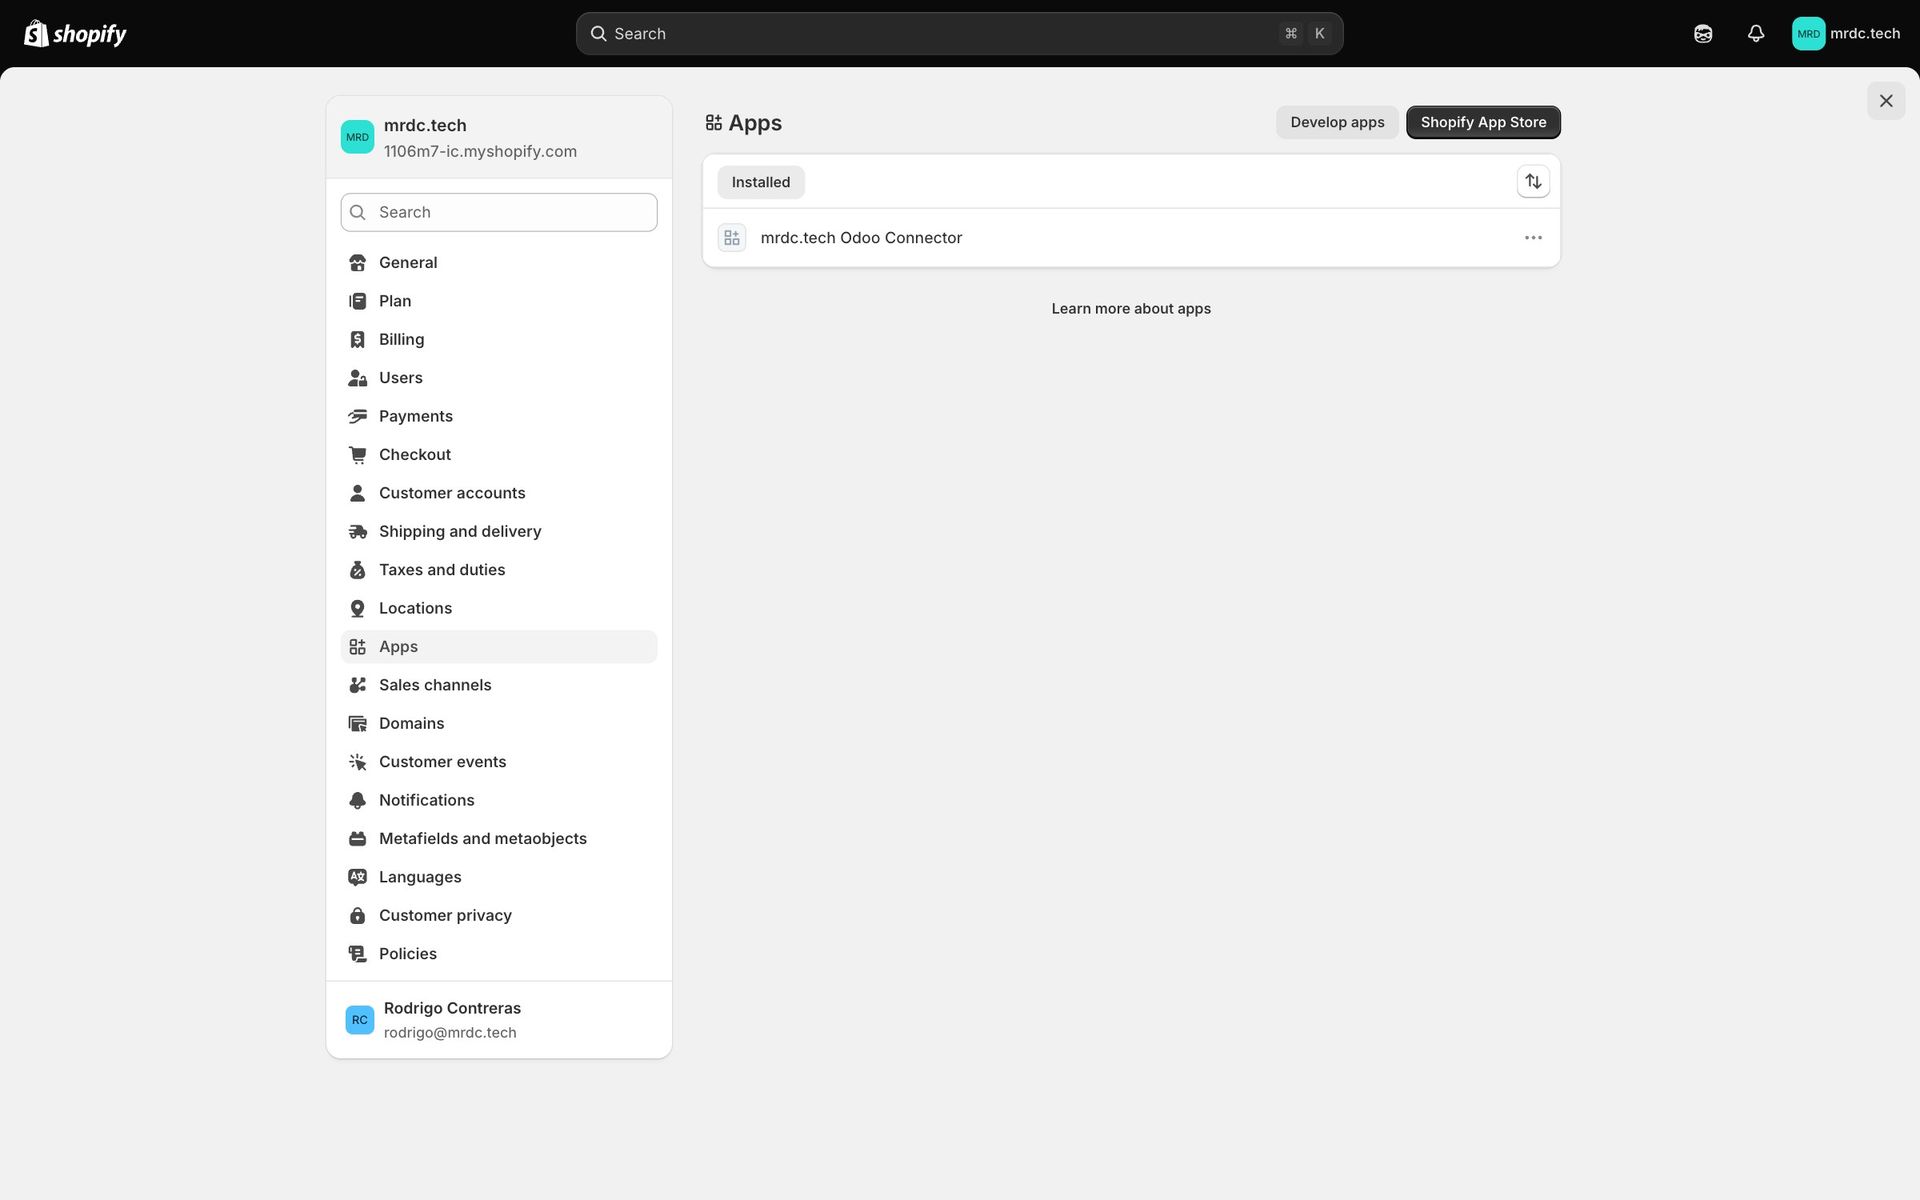Open Payments settings
This screenshot has width=1920, height=1200.
coord(499,416)
